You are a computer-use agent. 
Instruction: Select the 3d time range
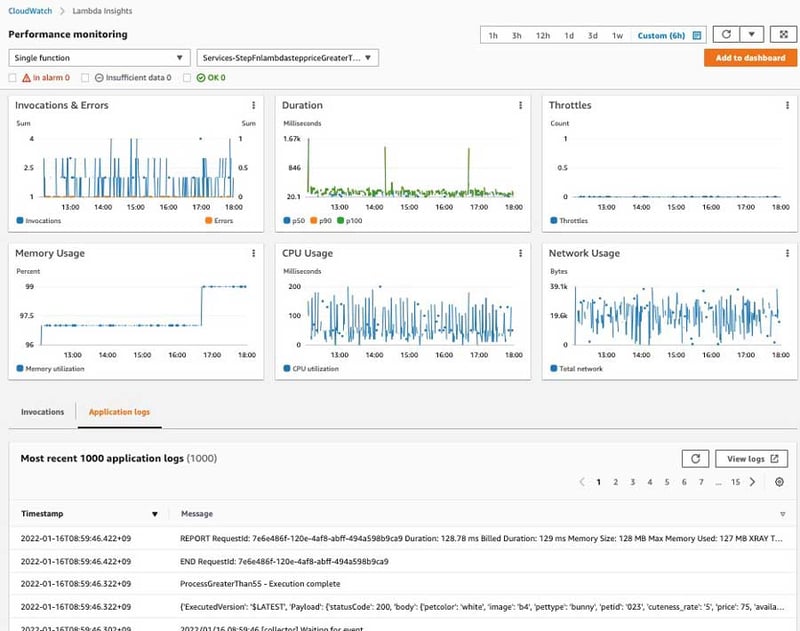click(x=592, y=36)
